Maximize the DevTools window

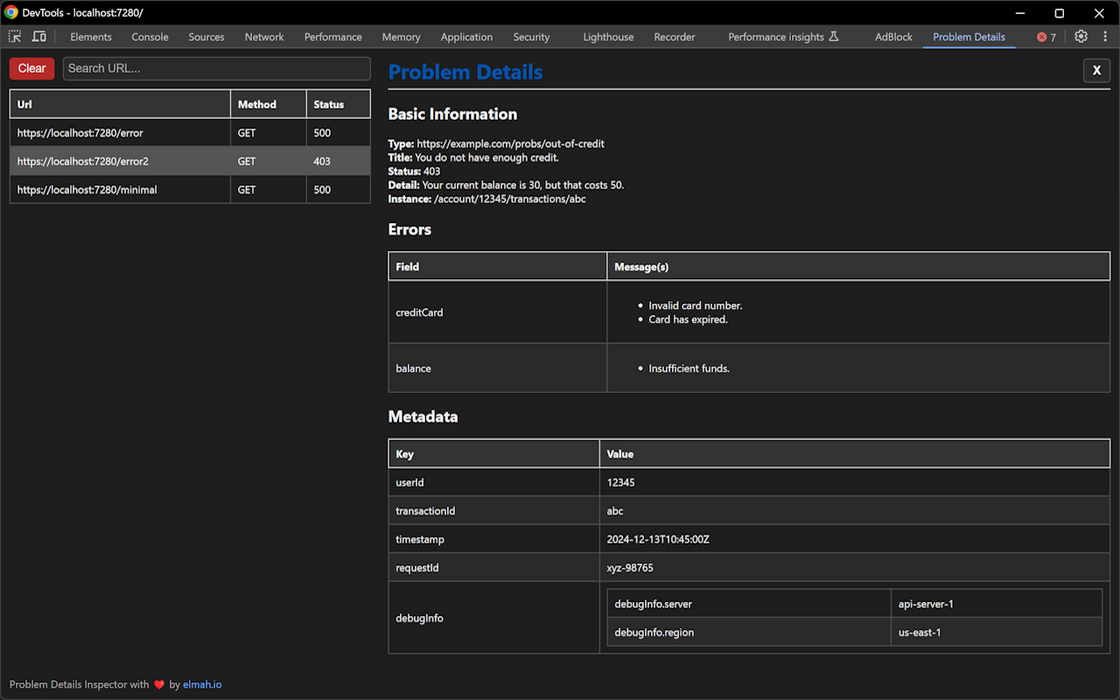tap(1059, 13)
